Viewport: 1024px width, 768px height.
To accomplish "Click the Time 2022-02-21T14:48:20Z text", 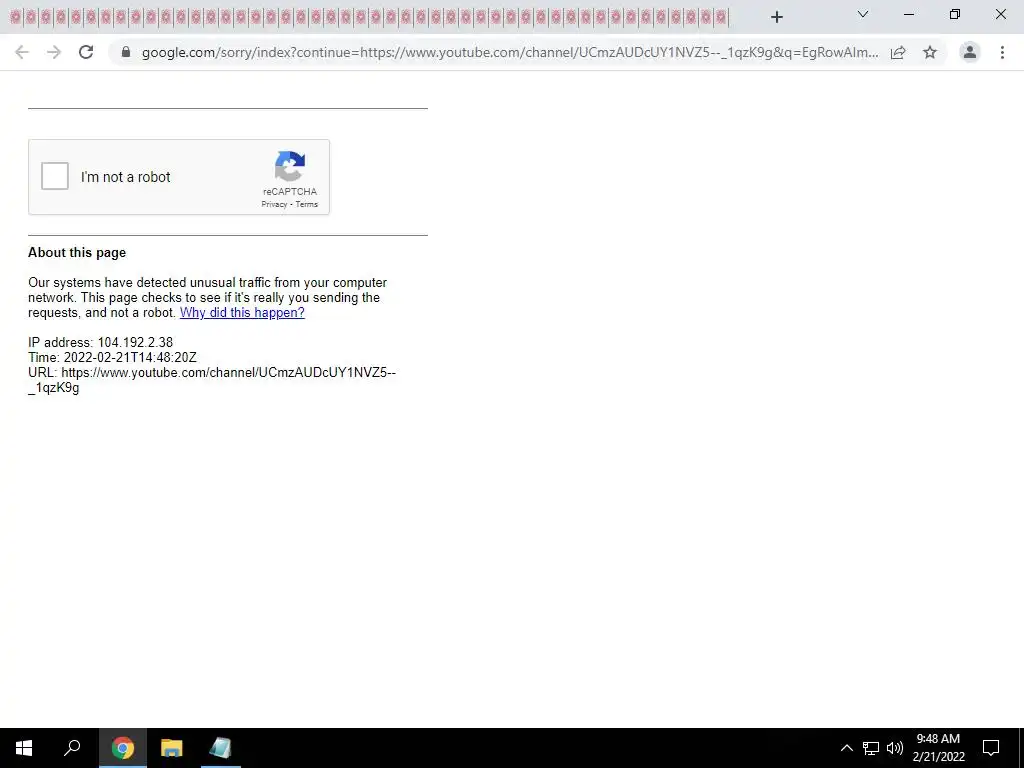I will point(112,357).
